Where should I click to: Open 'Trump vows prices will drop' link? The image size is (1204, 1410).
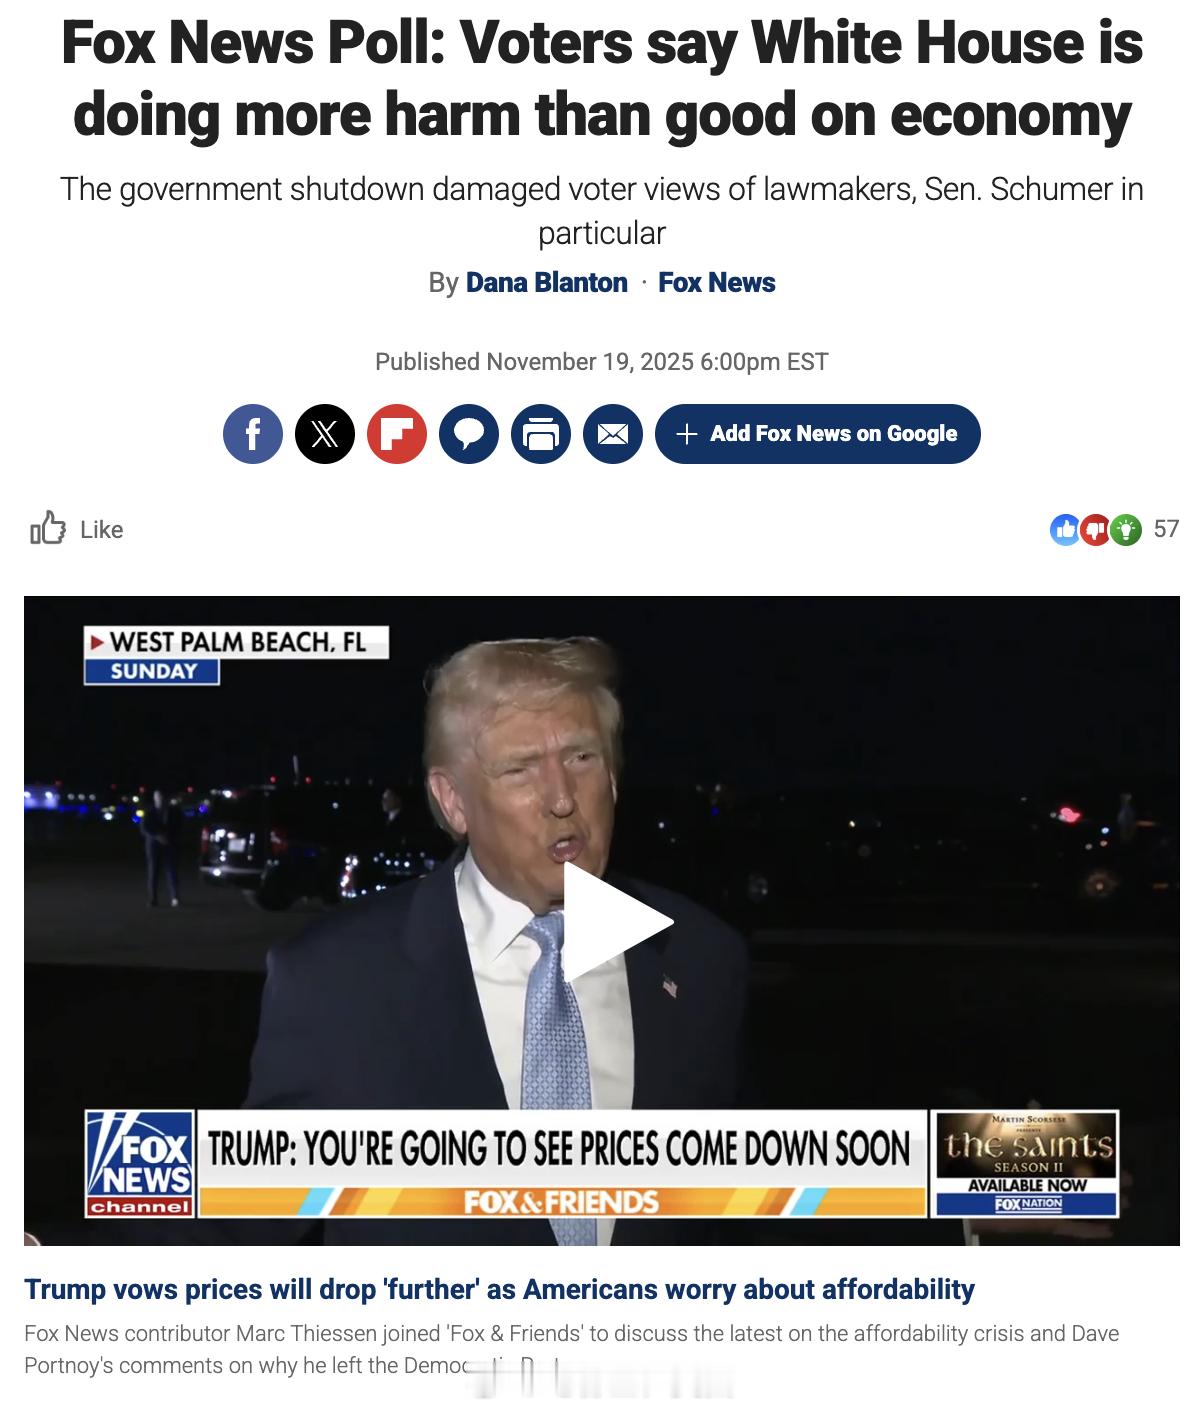[499, 1289]
